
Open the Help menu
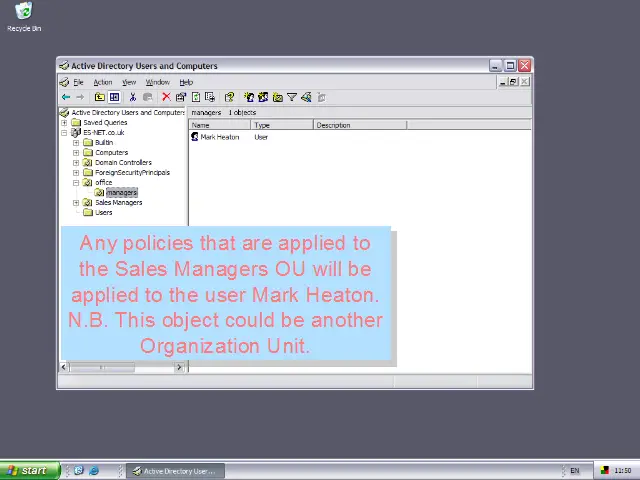click(x=186, y=82)
